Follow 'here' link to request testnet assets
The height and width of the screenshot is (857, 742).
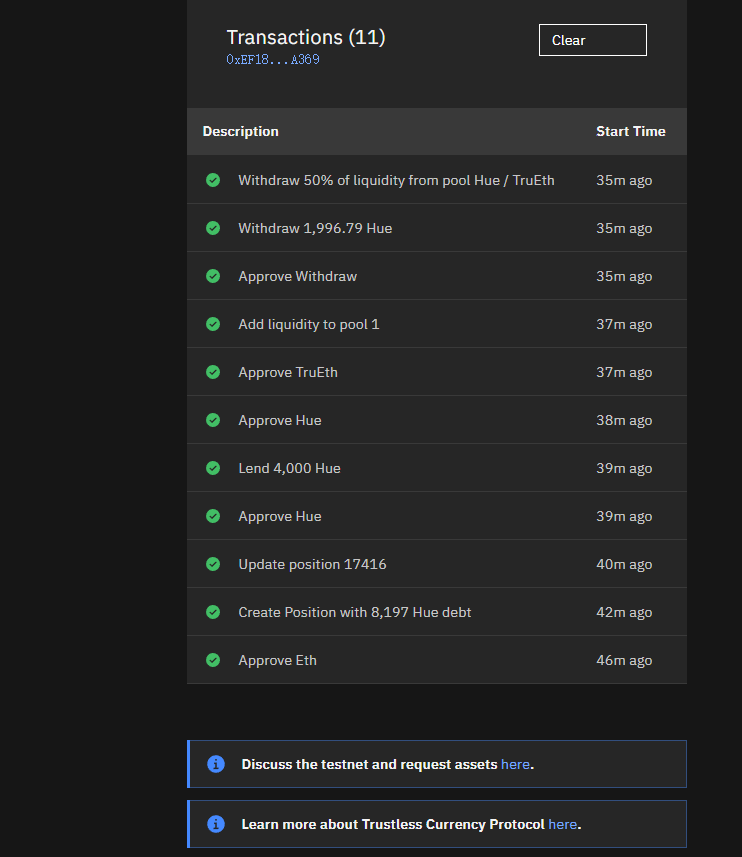[515, 764]
